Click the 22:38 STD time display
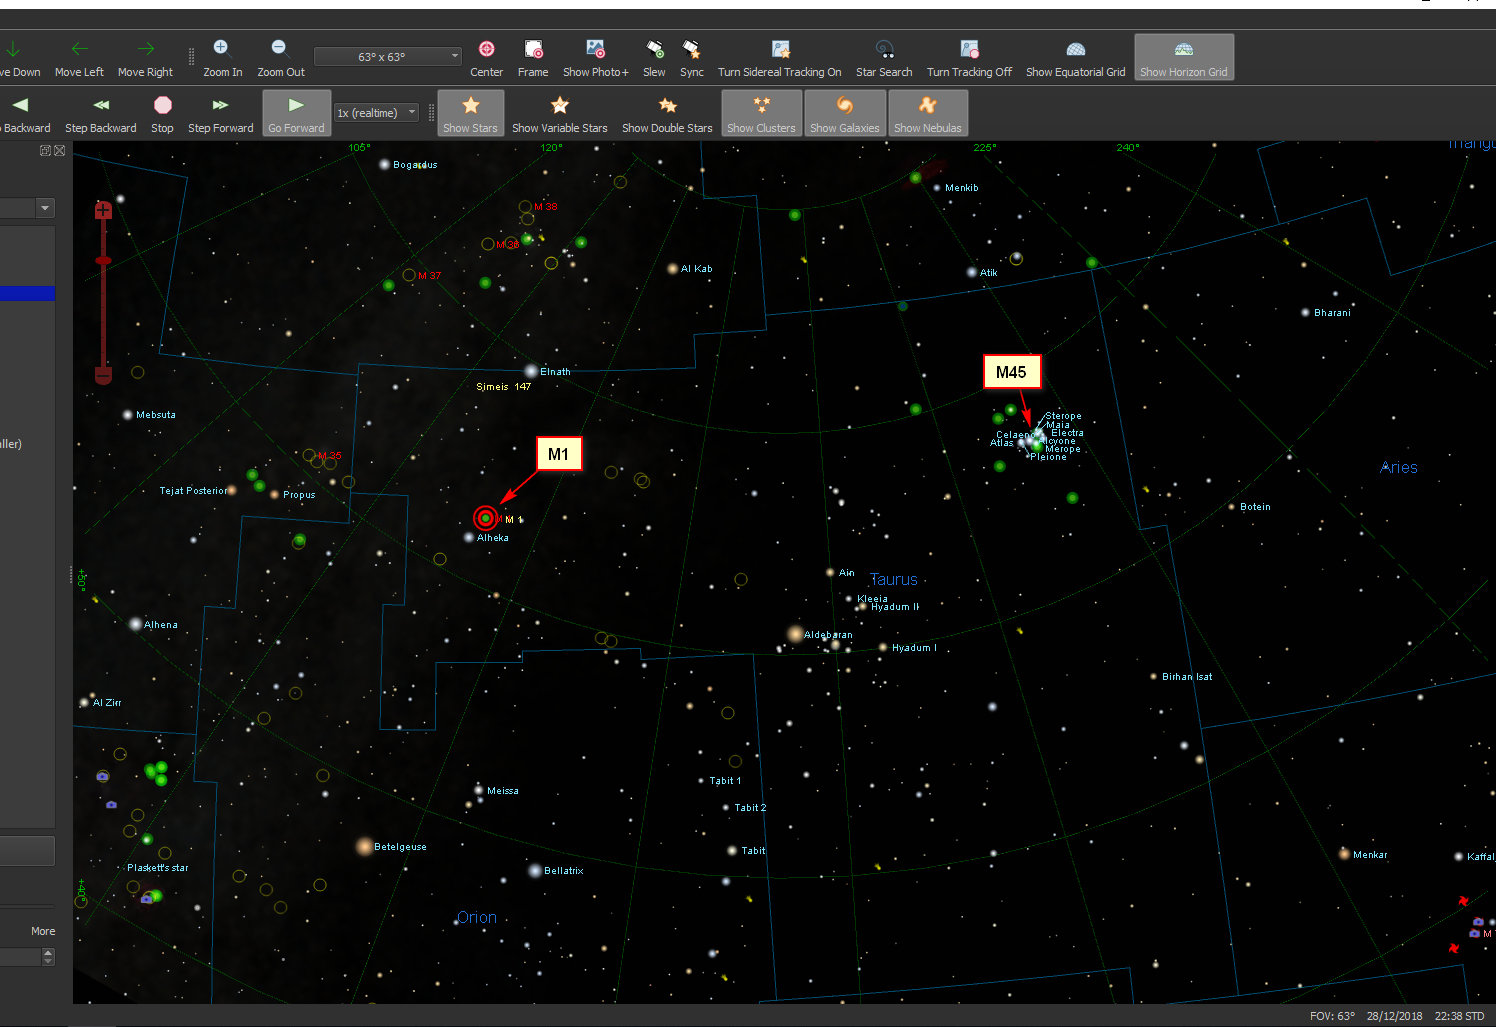This screenshot has width=1496, height=1027. [x=1459, y=1016]
